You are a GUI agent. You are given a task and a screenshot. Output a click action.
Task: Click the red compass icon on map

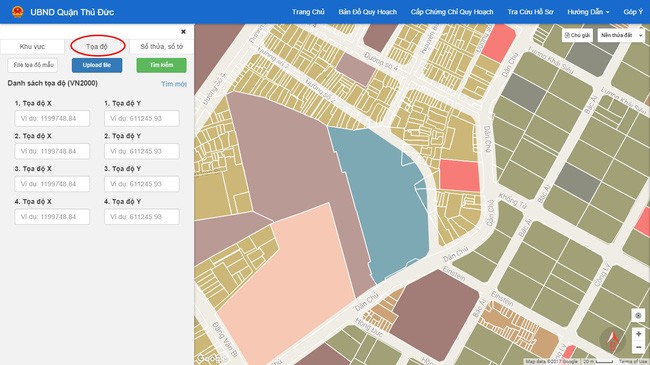click(612, 340)
